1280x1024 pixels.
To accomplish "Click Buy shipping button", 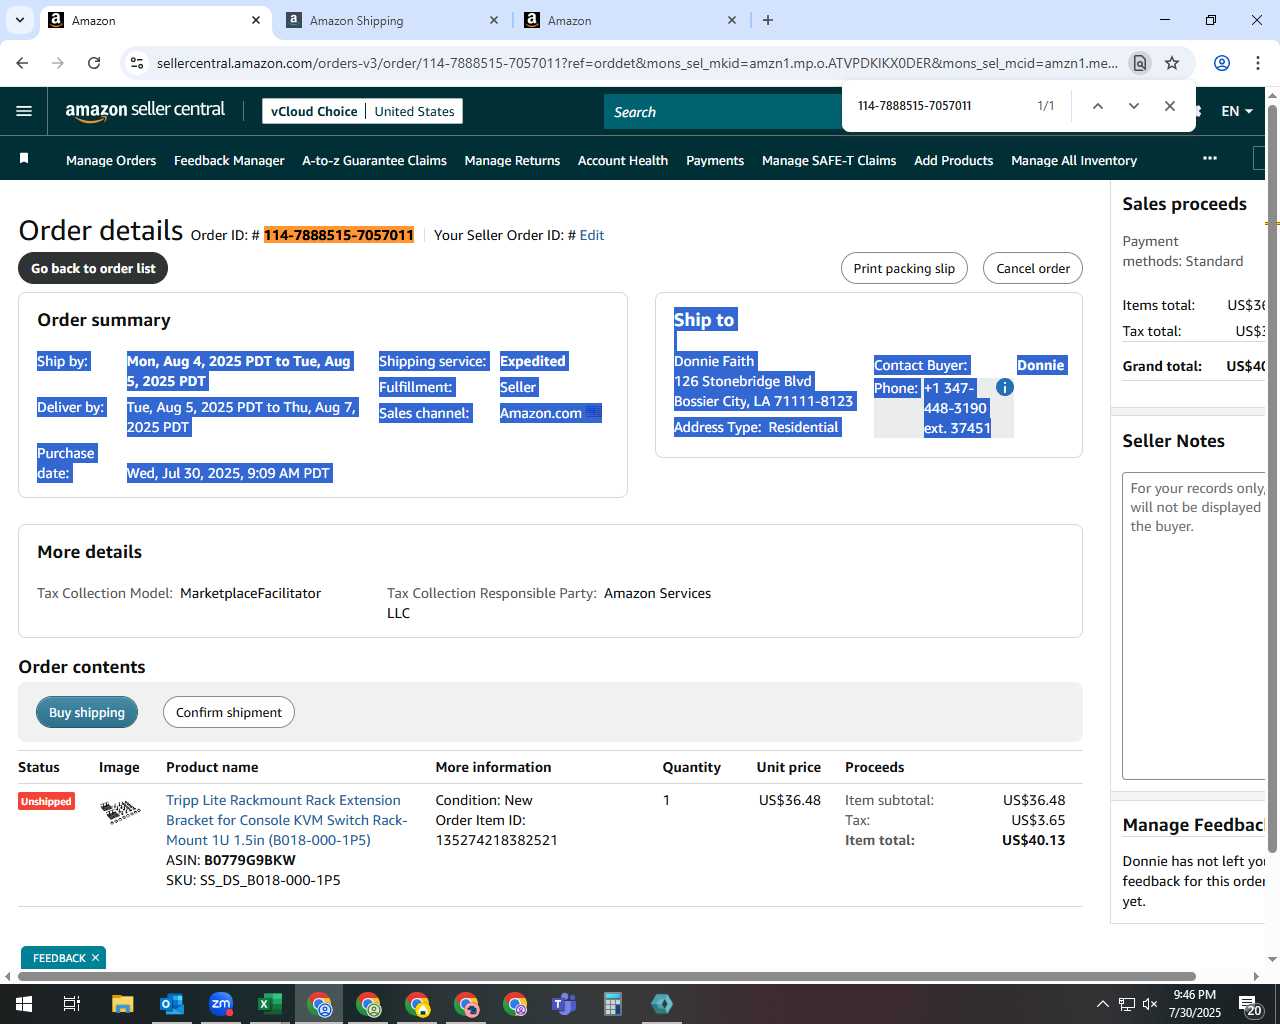I will tap(87, 712).
